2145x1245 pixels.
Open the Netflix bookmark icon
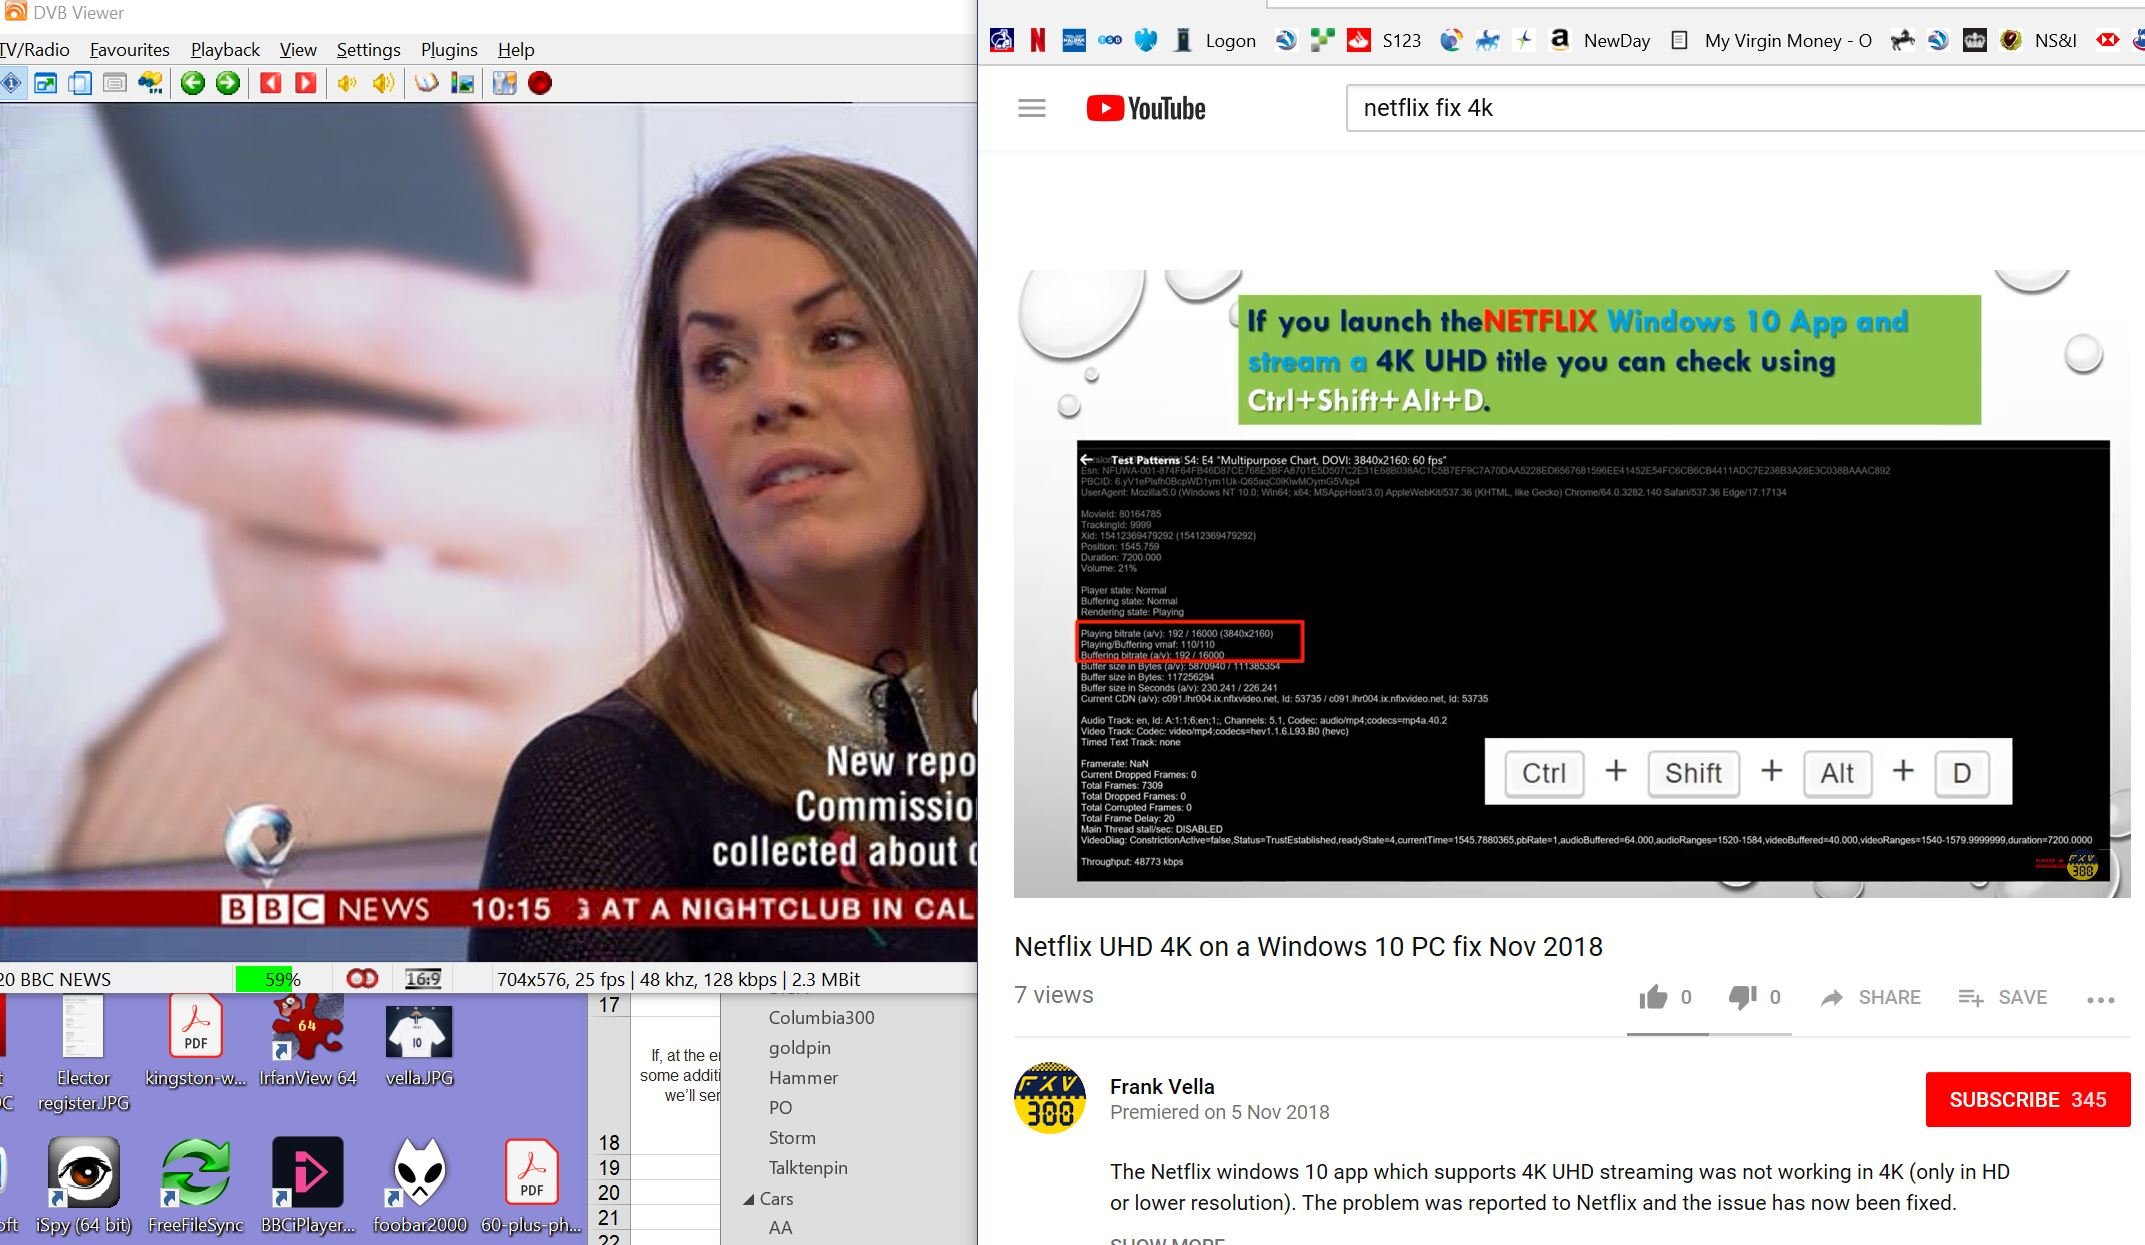(1038, 40)
